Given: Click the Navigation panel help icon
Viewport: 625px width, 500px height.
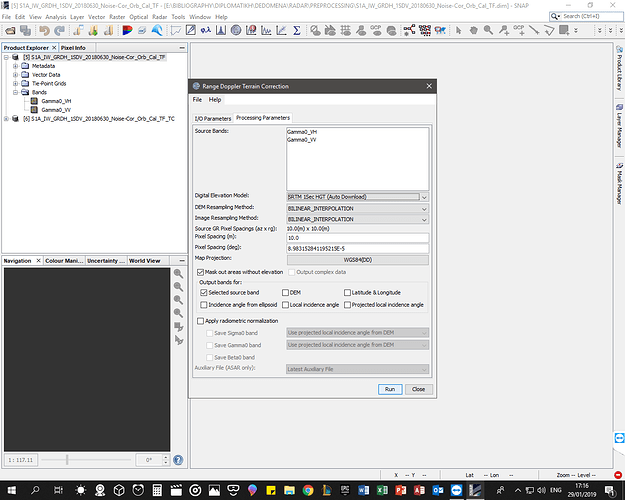Looking at the screenshot, I should pos(178,460).
